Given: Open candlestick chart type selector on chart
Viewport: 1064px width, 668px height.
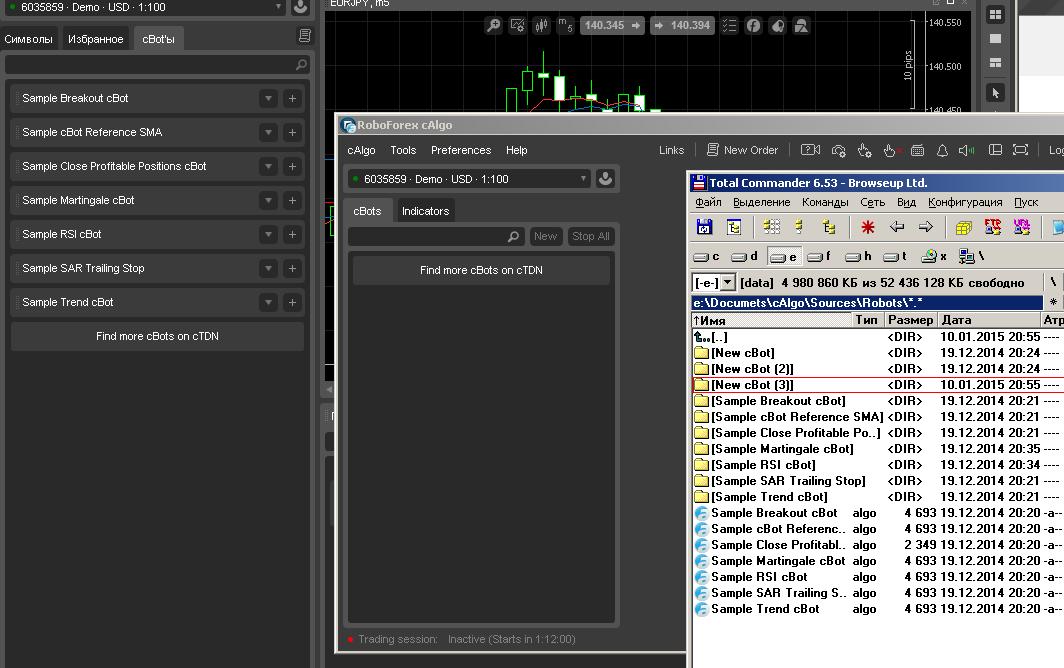Looking at the screenshot, I should 541,26.
